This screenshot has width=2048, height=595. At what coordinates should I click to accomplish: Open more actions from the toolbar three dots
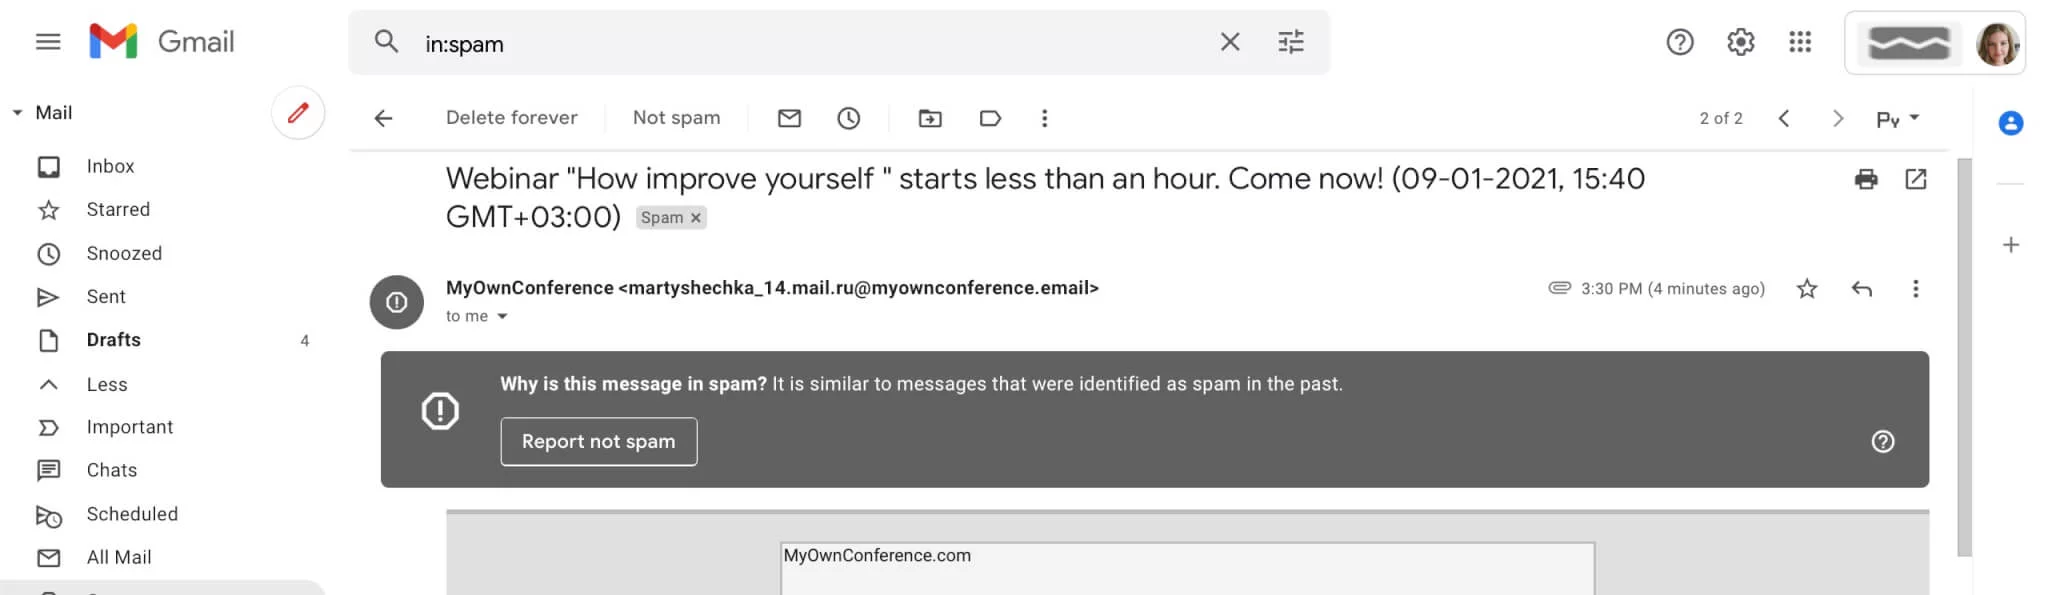click(x=1044, y=118)
